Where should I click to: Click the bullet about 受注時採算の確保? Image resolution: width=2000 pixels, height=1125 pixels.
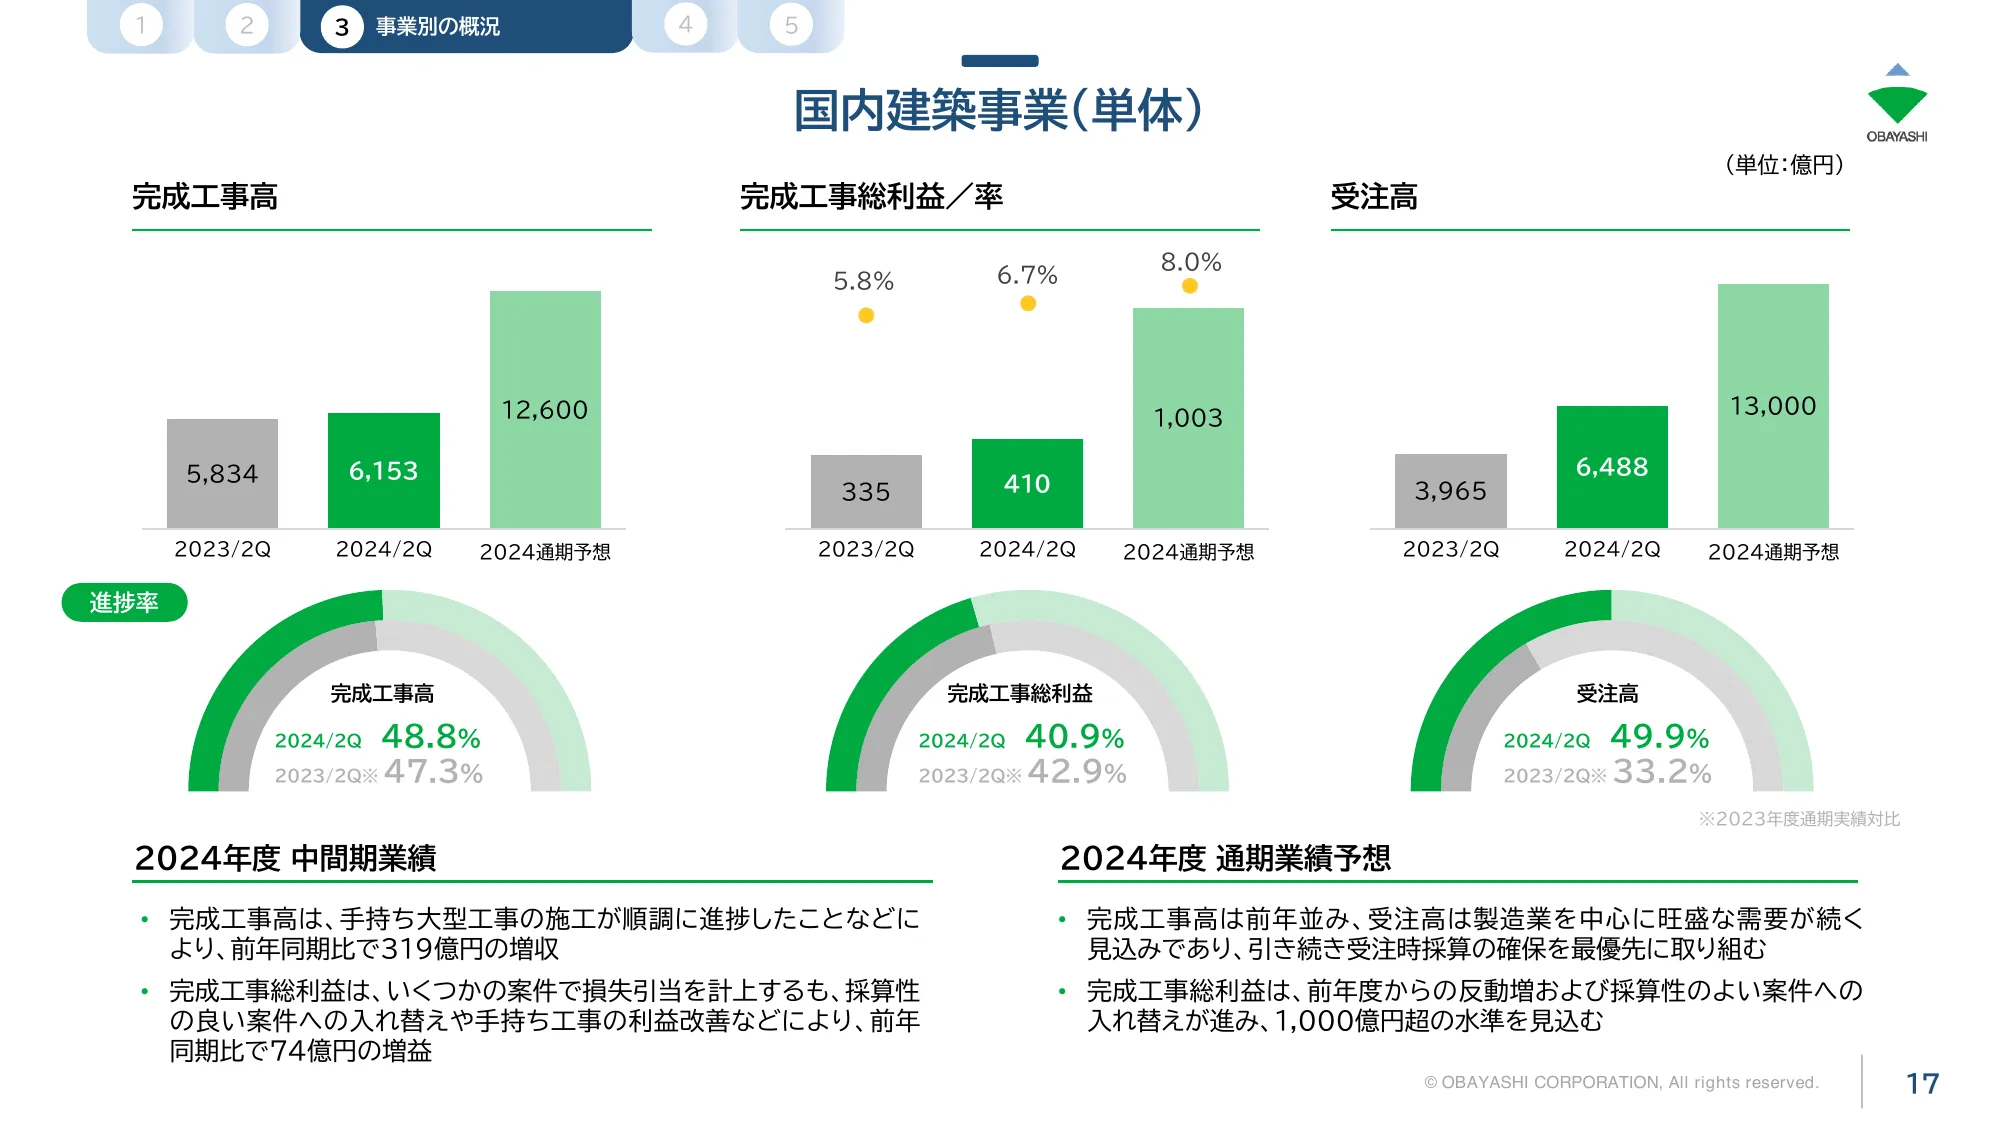coord(1475,933)
